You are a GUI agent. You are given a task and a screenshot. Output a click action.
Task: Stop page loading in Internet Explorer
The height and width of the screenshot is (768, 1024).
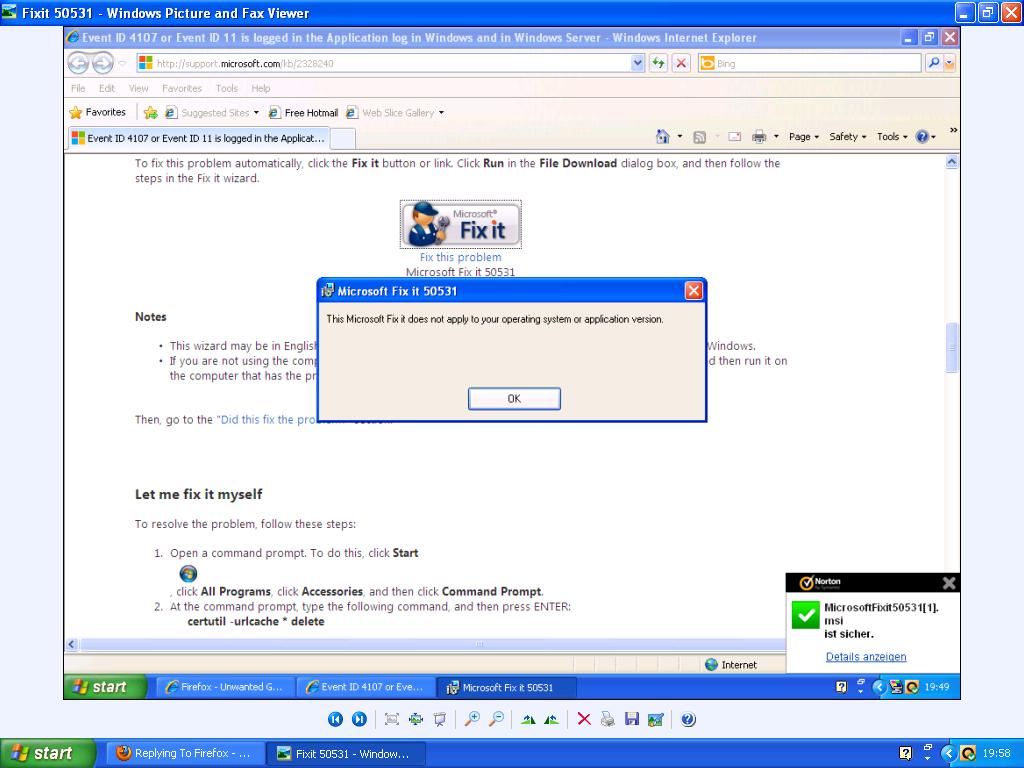pos(681,63)
